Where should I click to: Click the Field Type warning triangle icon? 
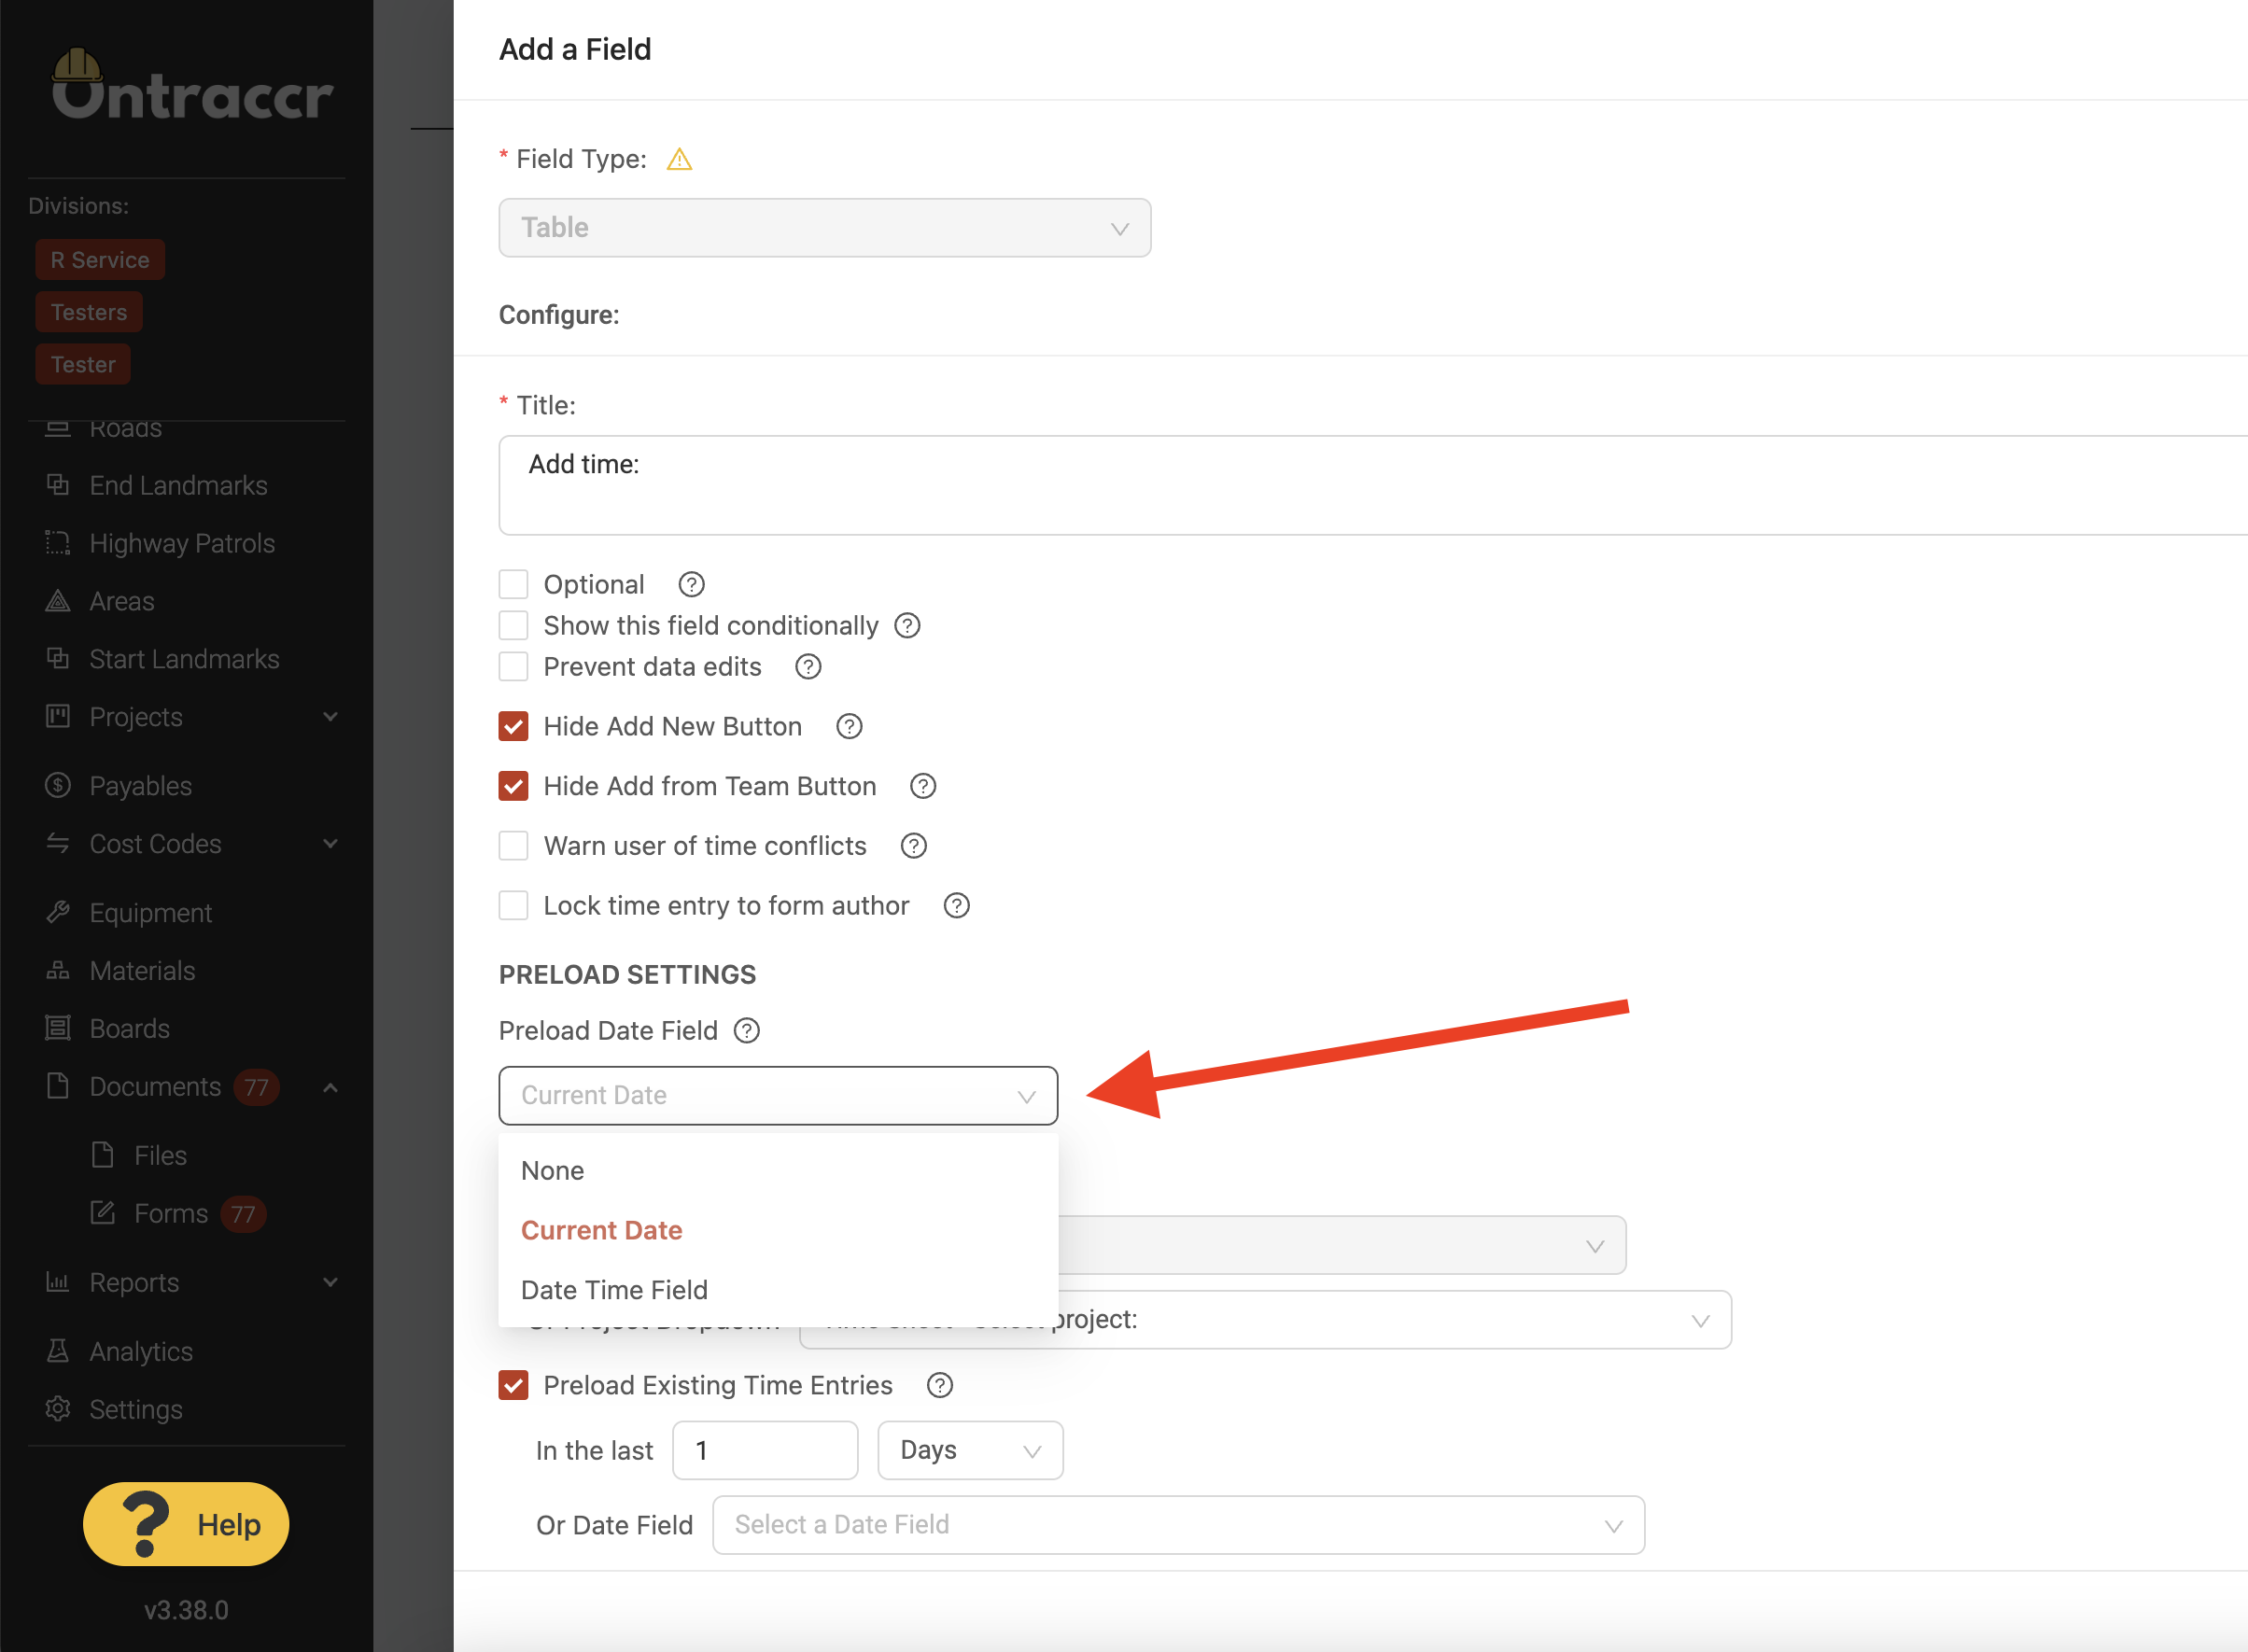[x=679, y=159]
